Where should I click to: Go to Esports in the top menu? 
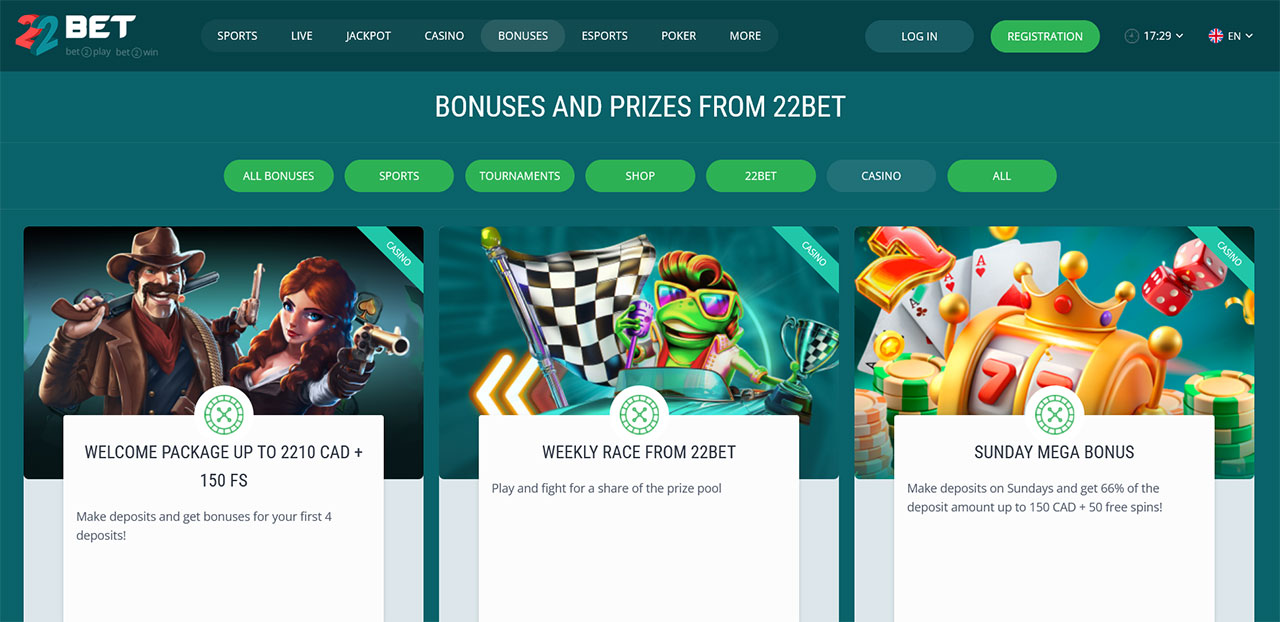click(605, 36)
